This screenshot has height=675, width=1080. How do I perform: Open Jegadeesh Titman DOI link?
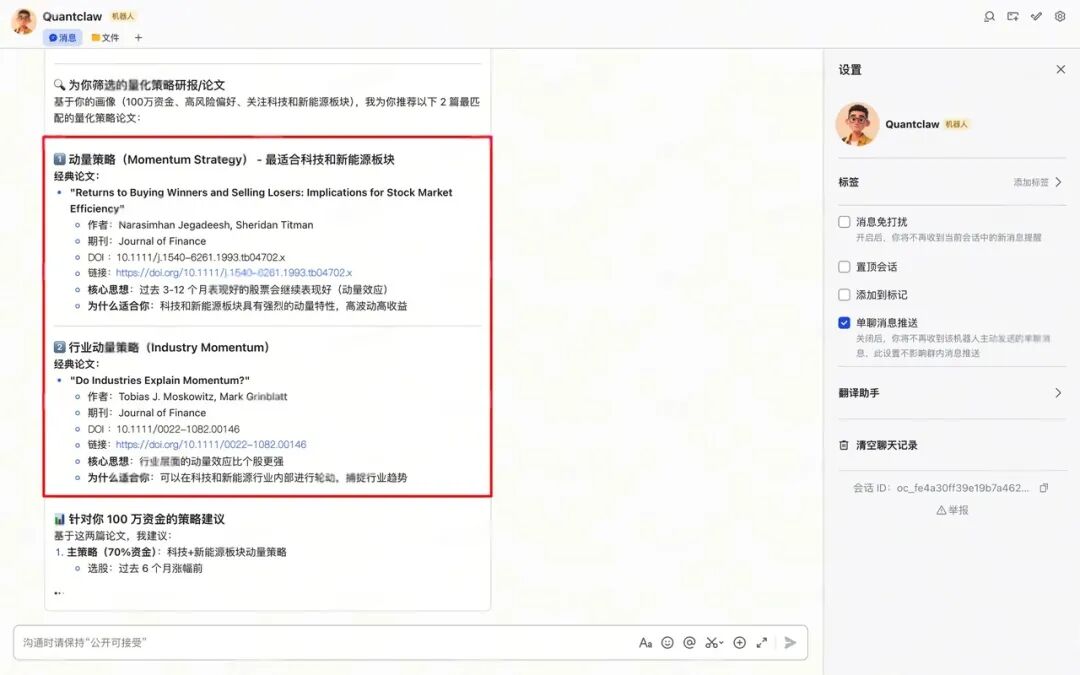point(233,273)
